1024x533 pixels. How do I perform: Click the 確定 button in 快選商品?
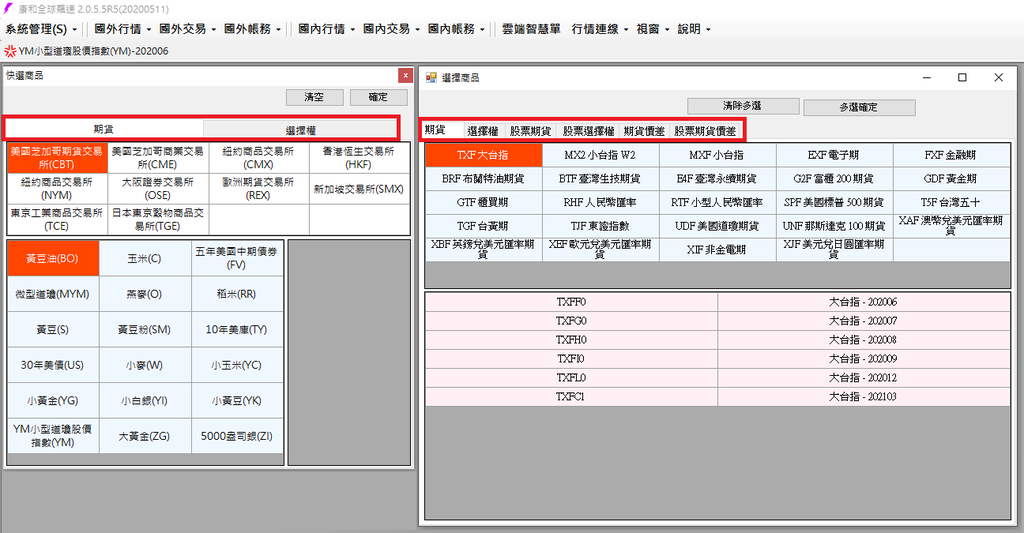(378, 97)
